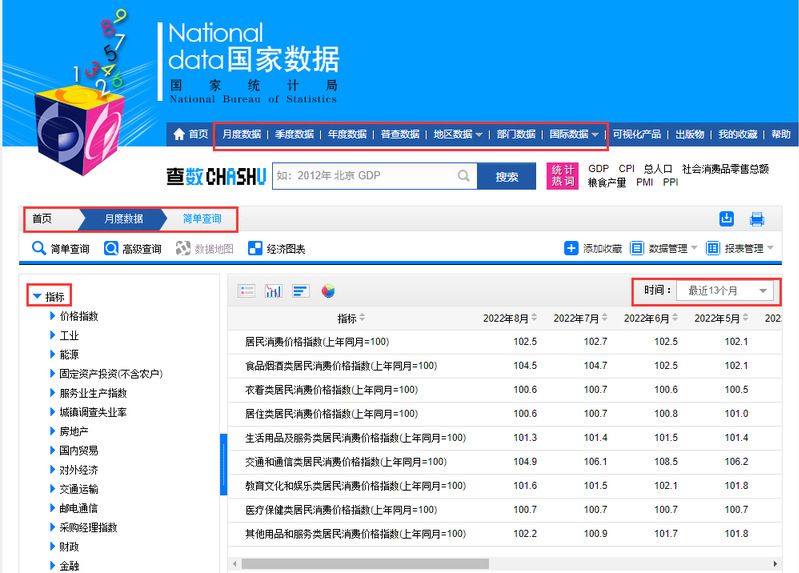Expand the 价格指数 tree node
The height and width of the screenshot is (573, 799).
[53, 316]
